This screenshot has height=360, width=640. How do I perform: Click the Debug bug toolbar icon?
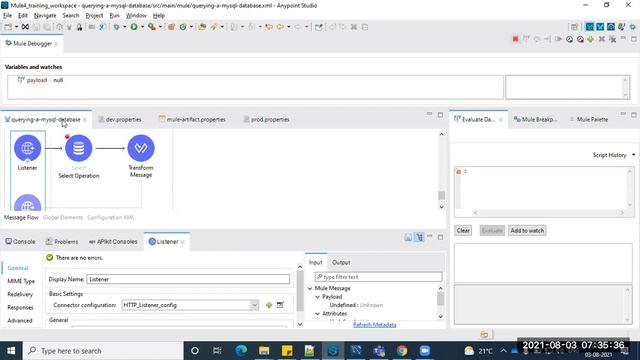tap(116, 27)
